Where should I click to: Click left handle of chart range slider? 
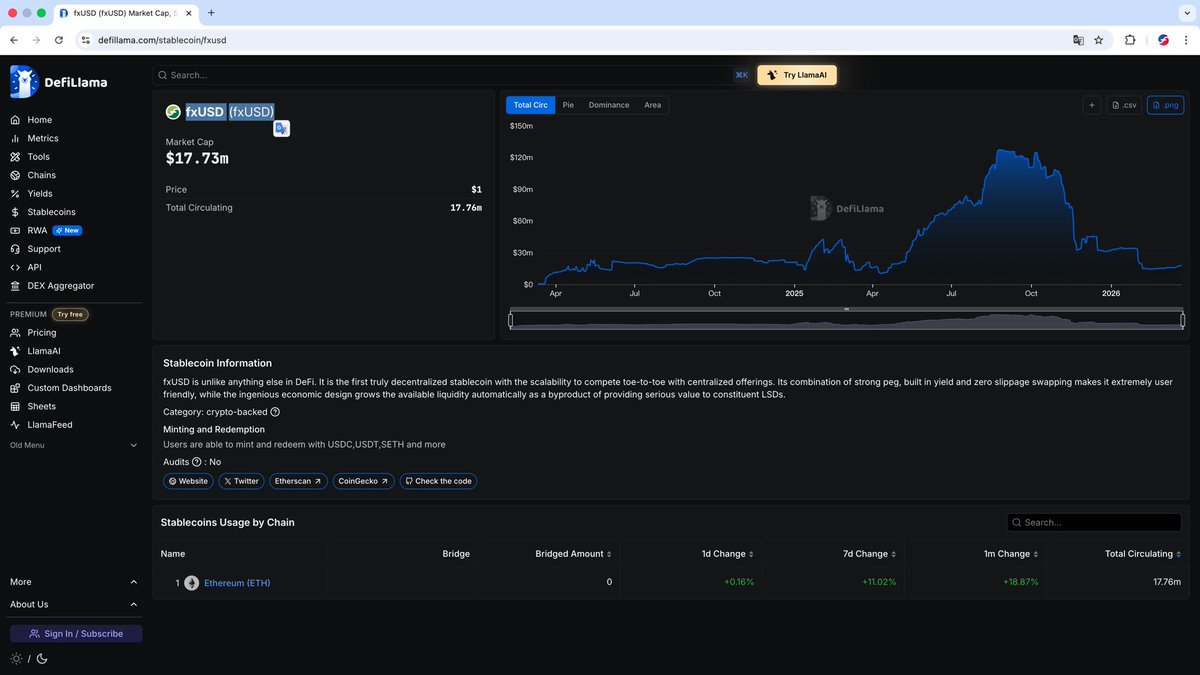coord(511,321)
